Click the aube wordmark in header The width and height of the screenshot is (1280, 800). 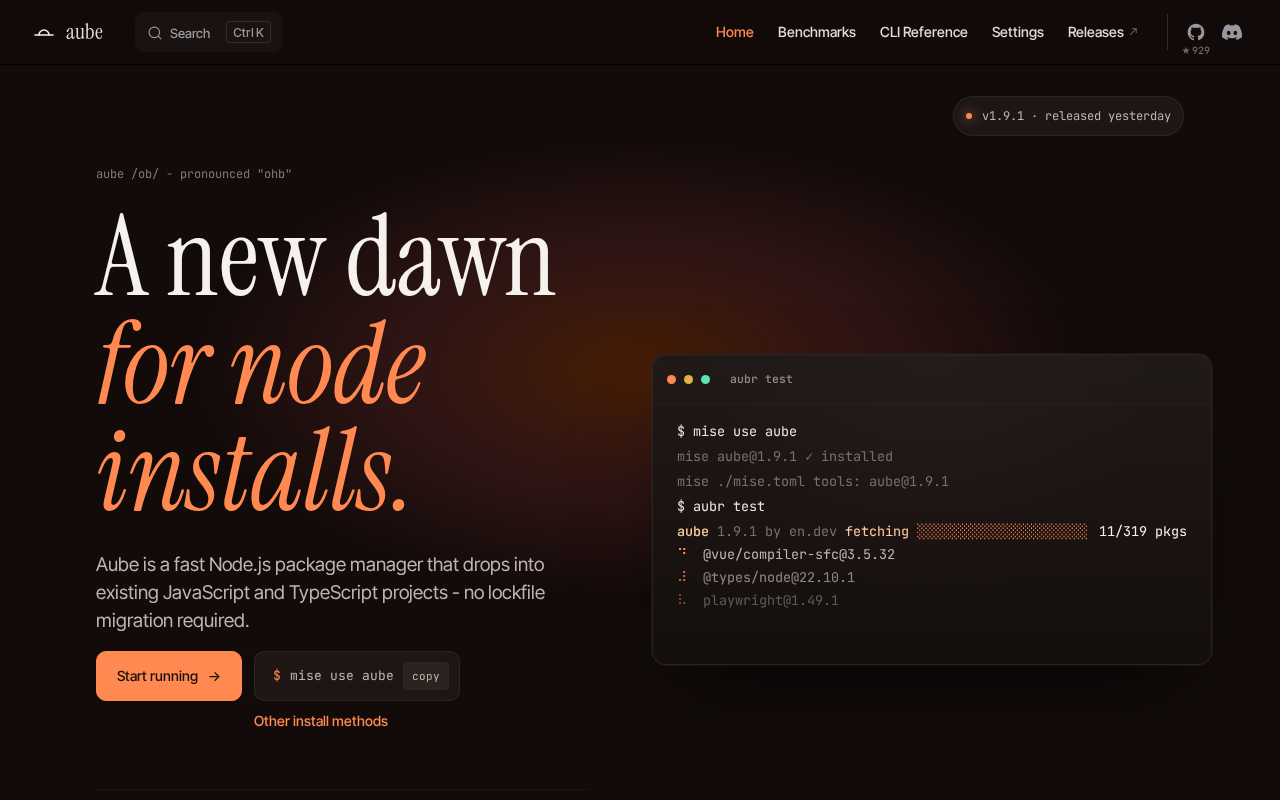pos(84,32)
